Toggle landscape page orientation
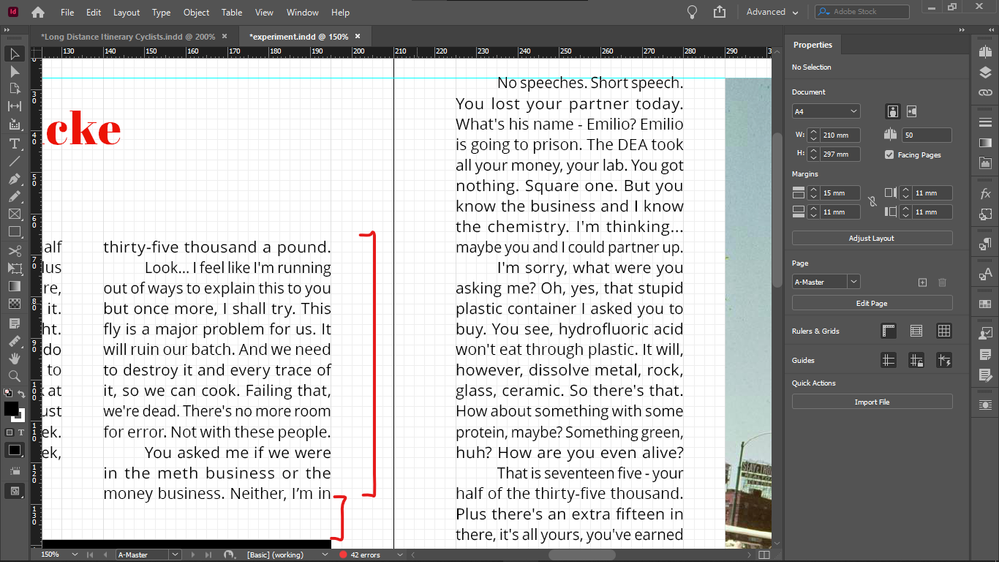The image size is (999, 562). click(x=912, y=112)
